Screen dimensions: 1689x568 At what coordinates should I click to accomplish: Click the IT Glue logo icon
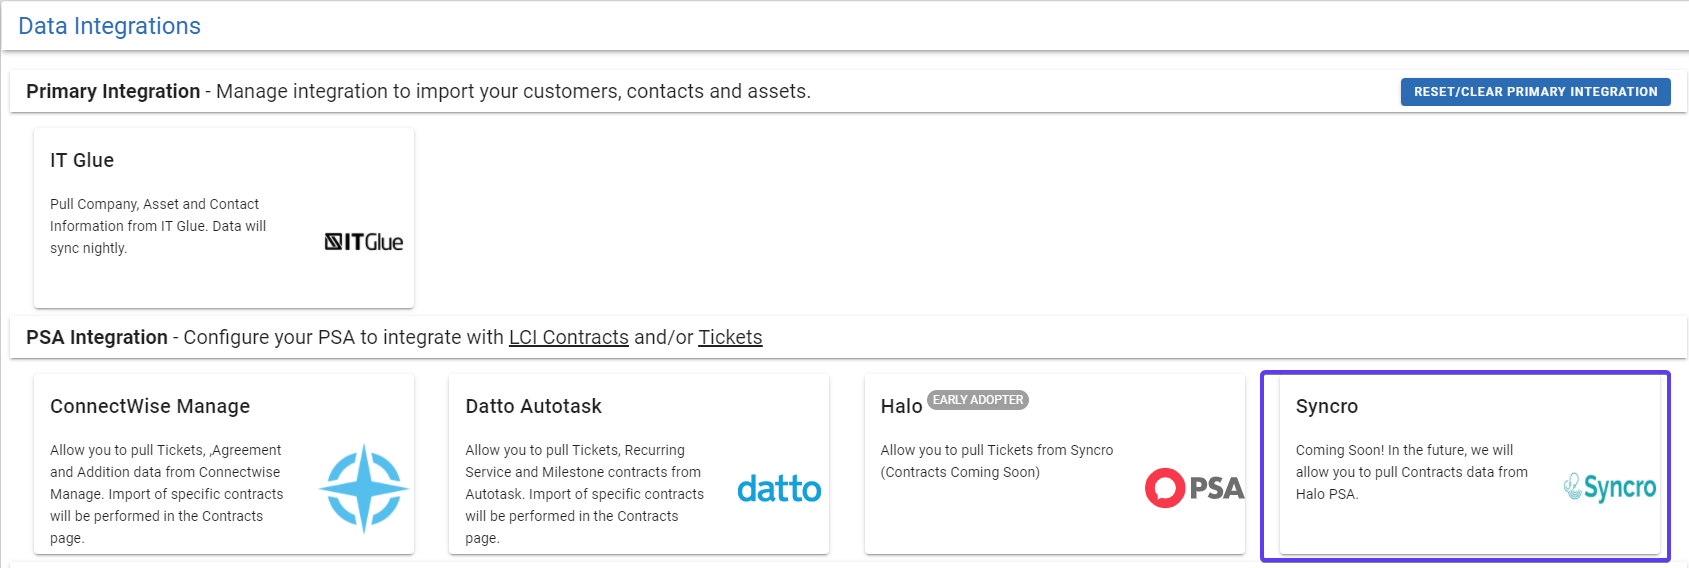click(x=364, y=242)
